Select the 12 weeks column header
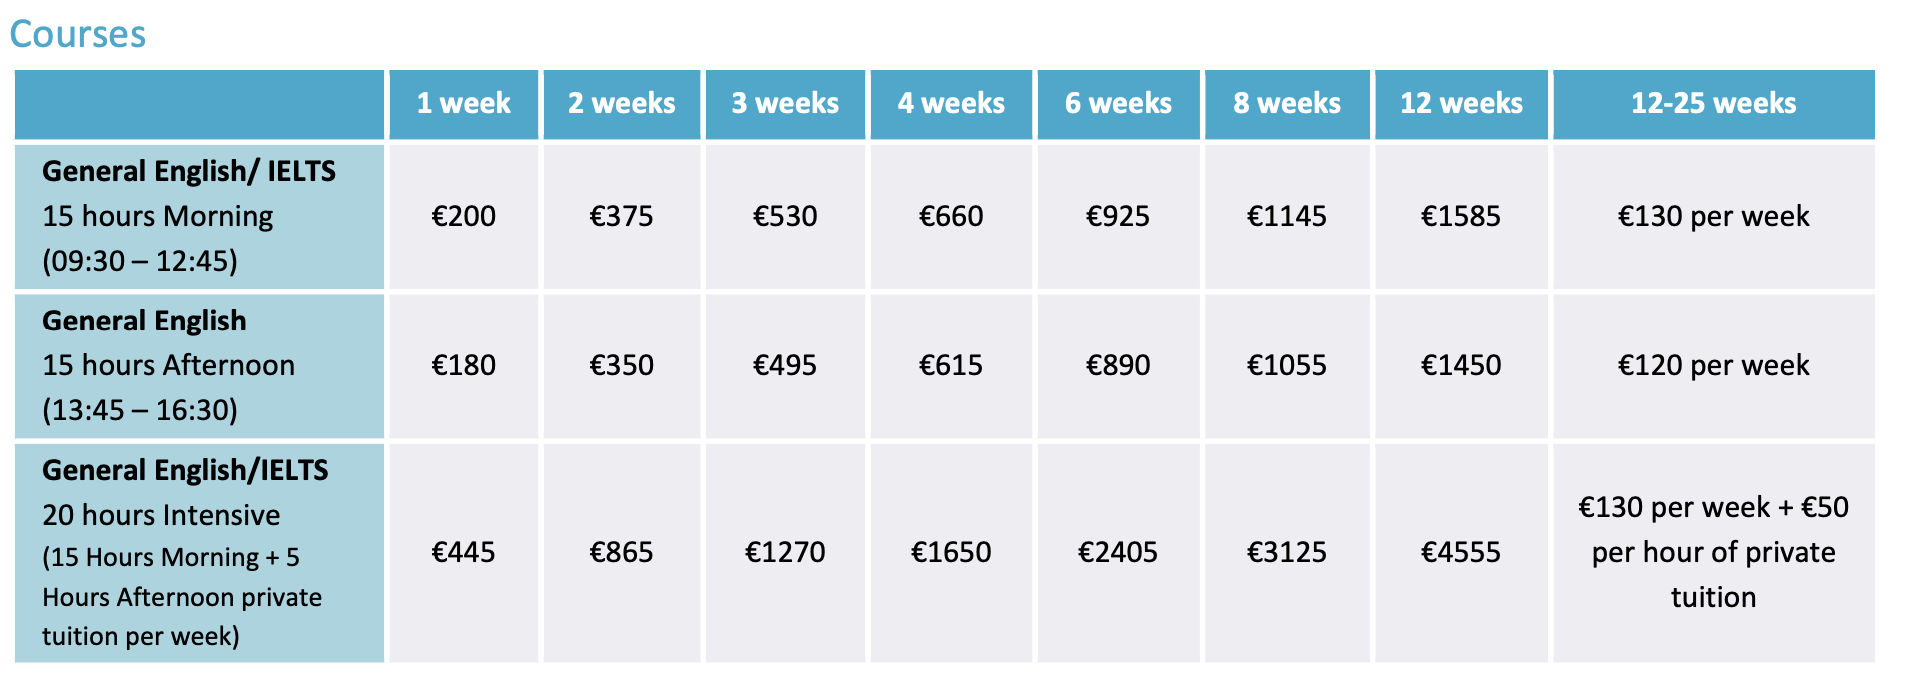The width and height of the screenshot is (1916, 682). pyautogui.click(x=1461, y=103)
